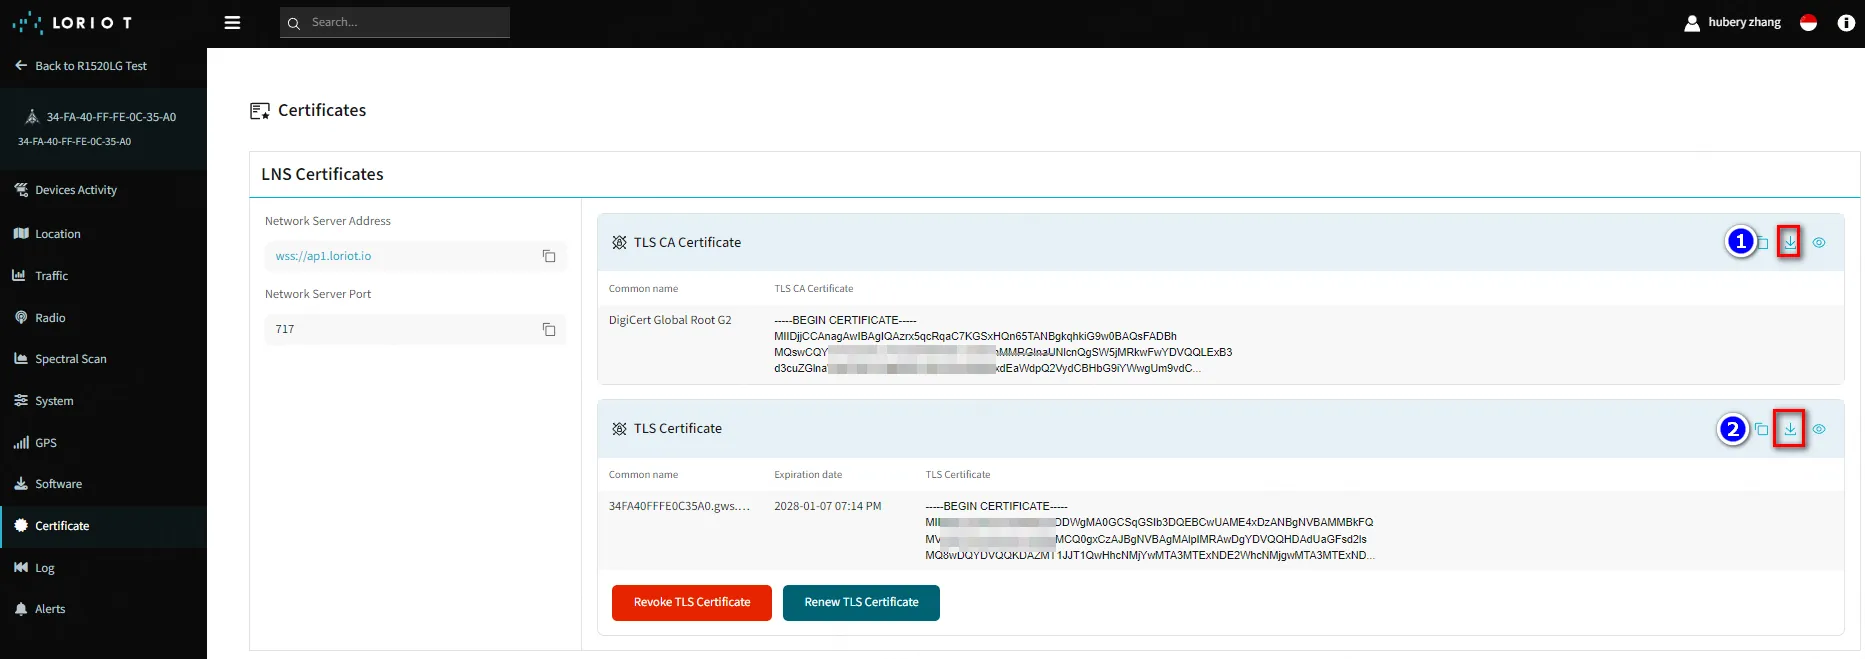The height and width of the screenshot is (659, 1865).
Task: Open Devices Activity in sidebar
Action: click(x=76, y=190)
